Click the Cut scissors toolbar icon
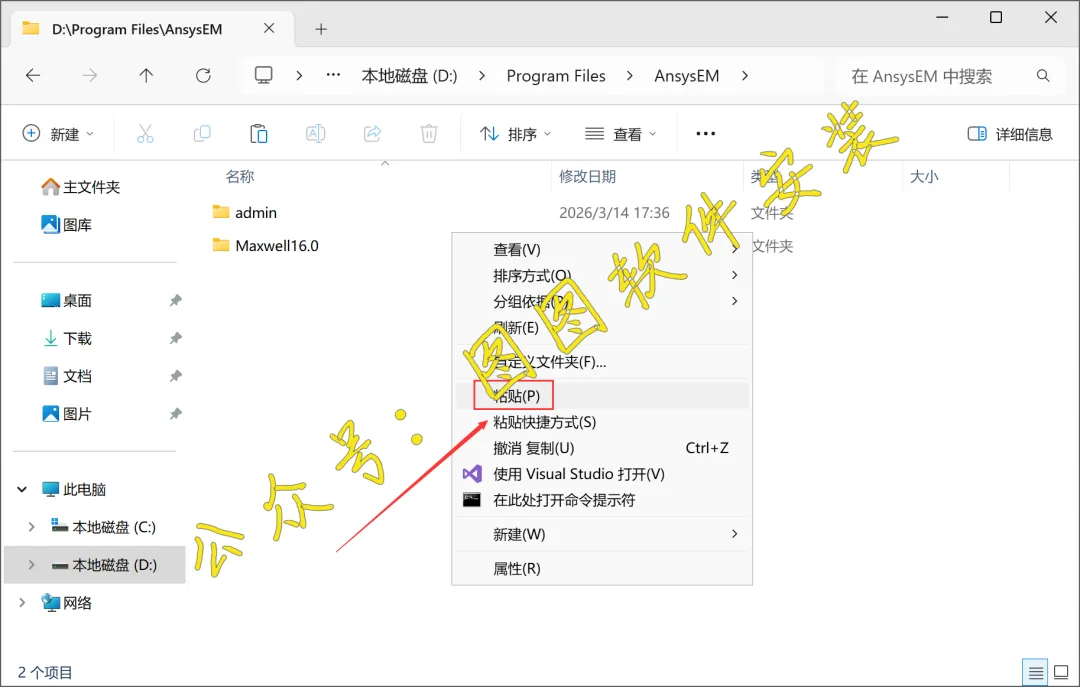Image resolution: width=1080 pixels, height=687 pixels. pyautogui.click(x=145, y=134)
